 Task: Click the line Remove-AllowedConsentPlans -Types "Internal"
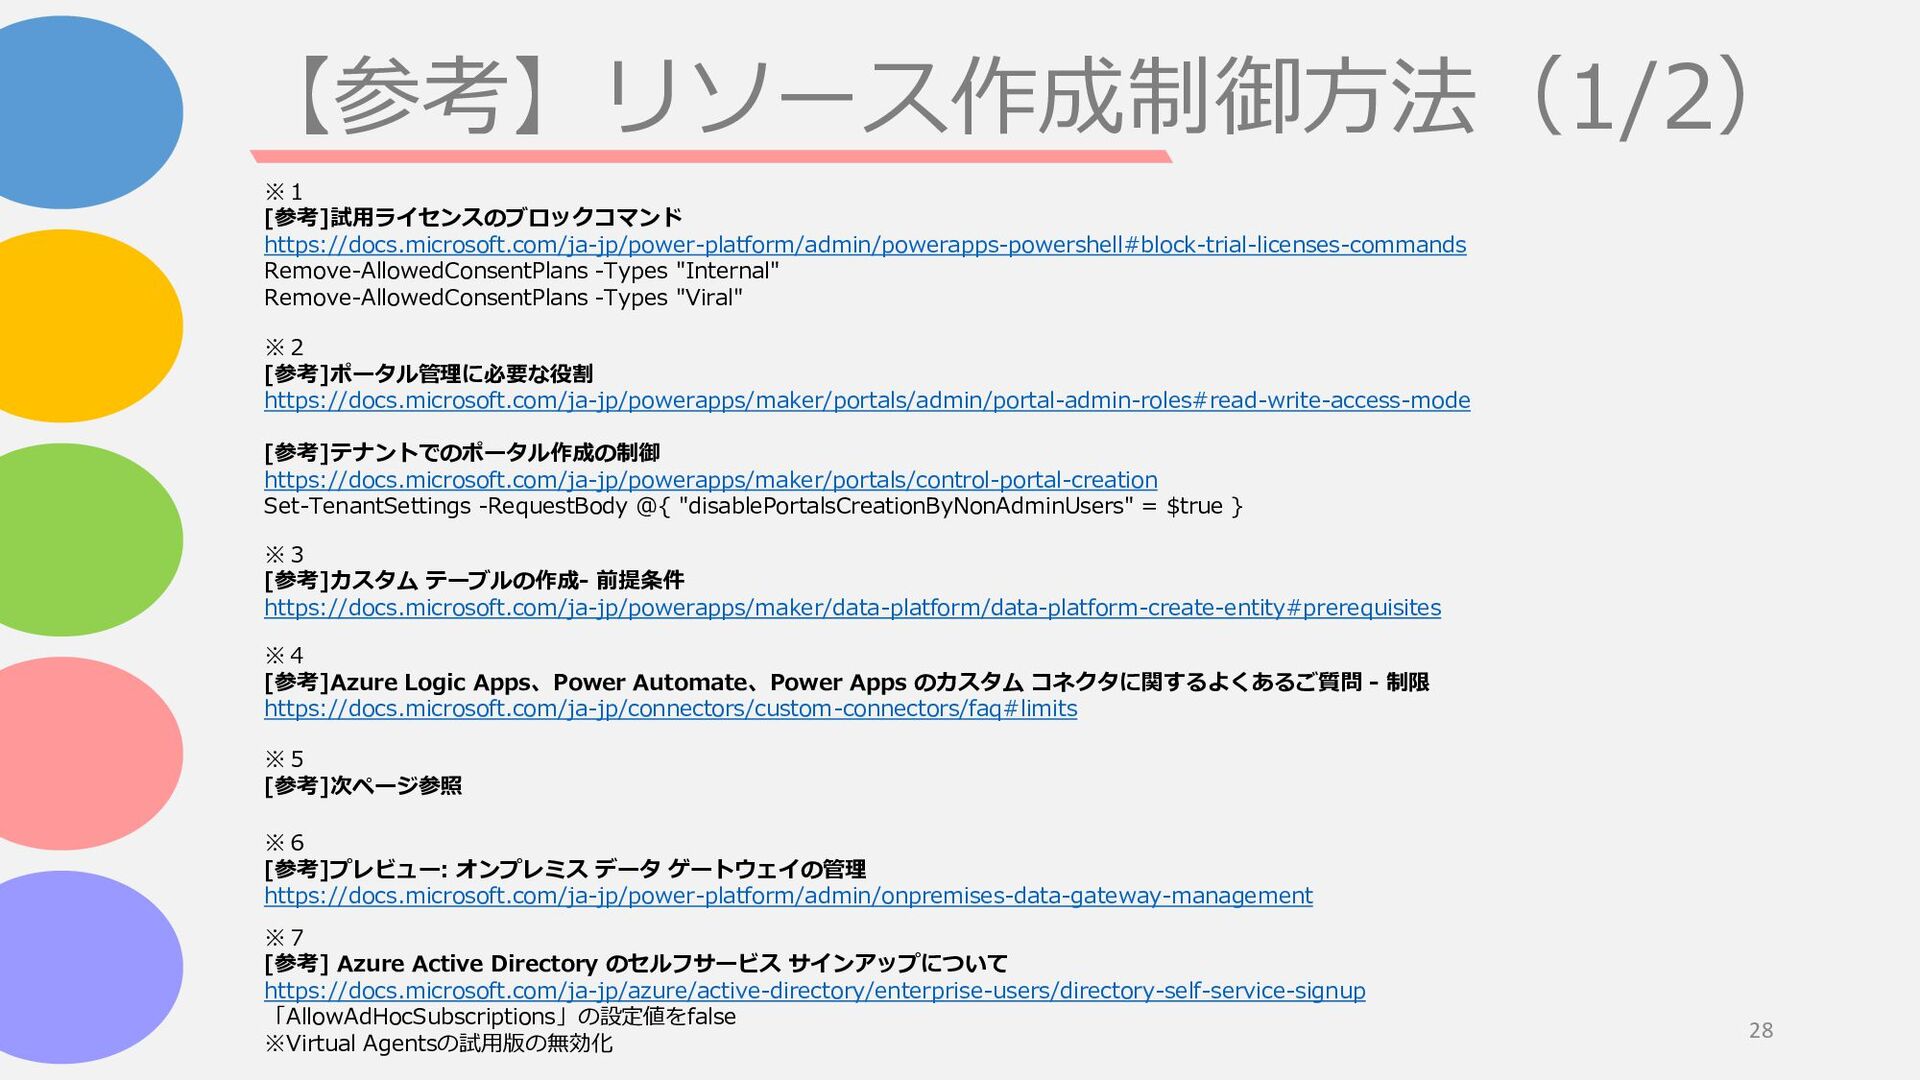click(x=521, y=271)
